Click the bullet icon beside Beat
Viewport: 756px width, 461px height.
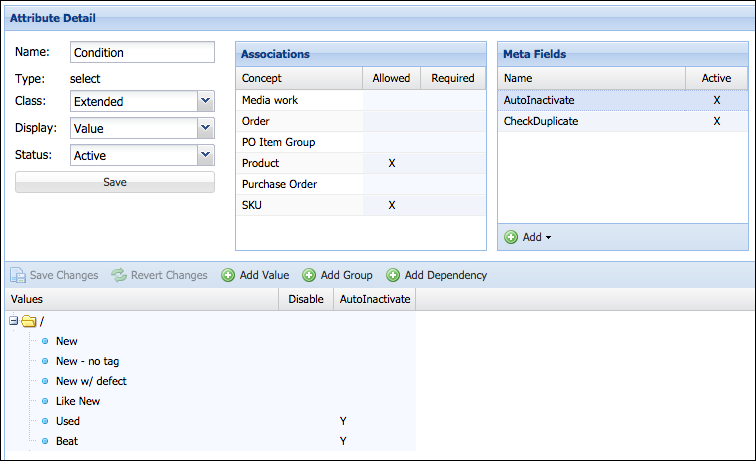click(x=45, y=441)
